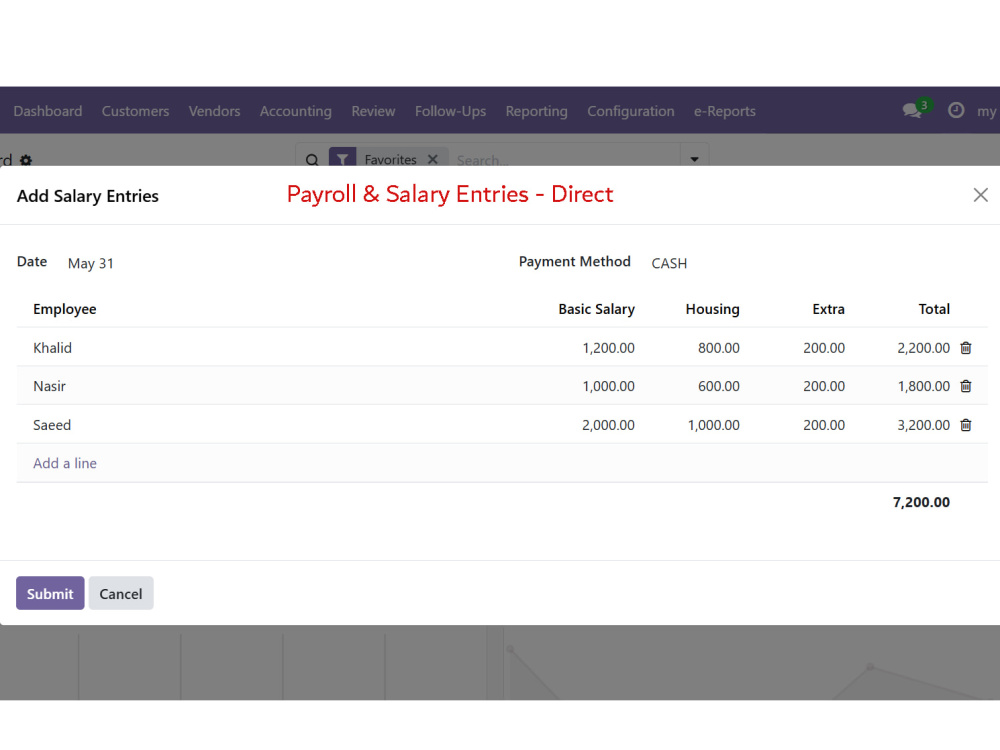Select employee name Nasir

point(49,386)
